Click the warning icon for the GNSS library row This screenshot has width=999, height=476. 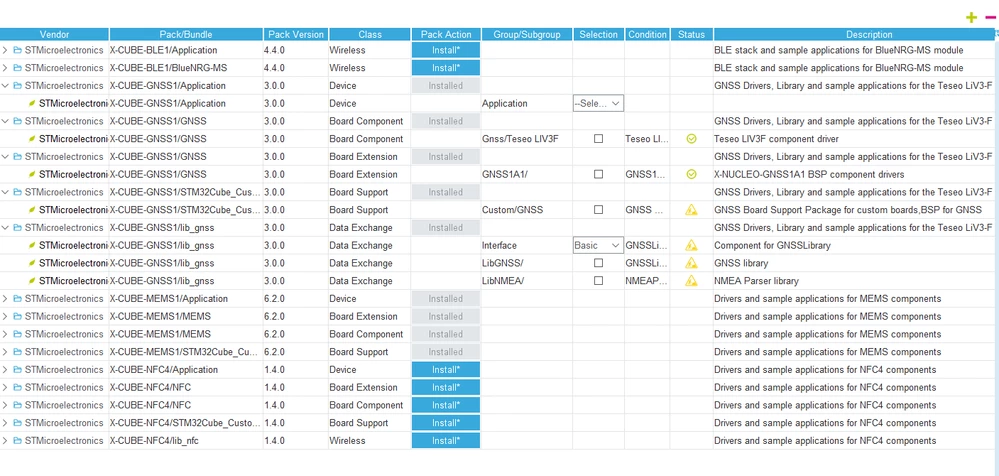click(x=691, y=263)
